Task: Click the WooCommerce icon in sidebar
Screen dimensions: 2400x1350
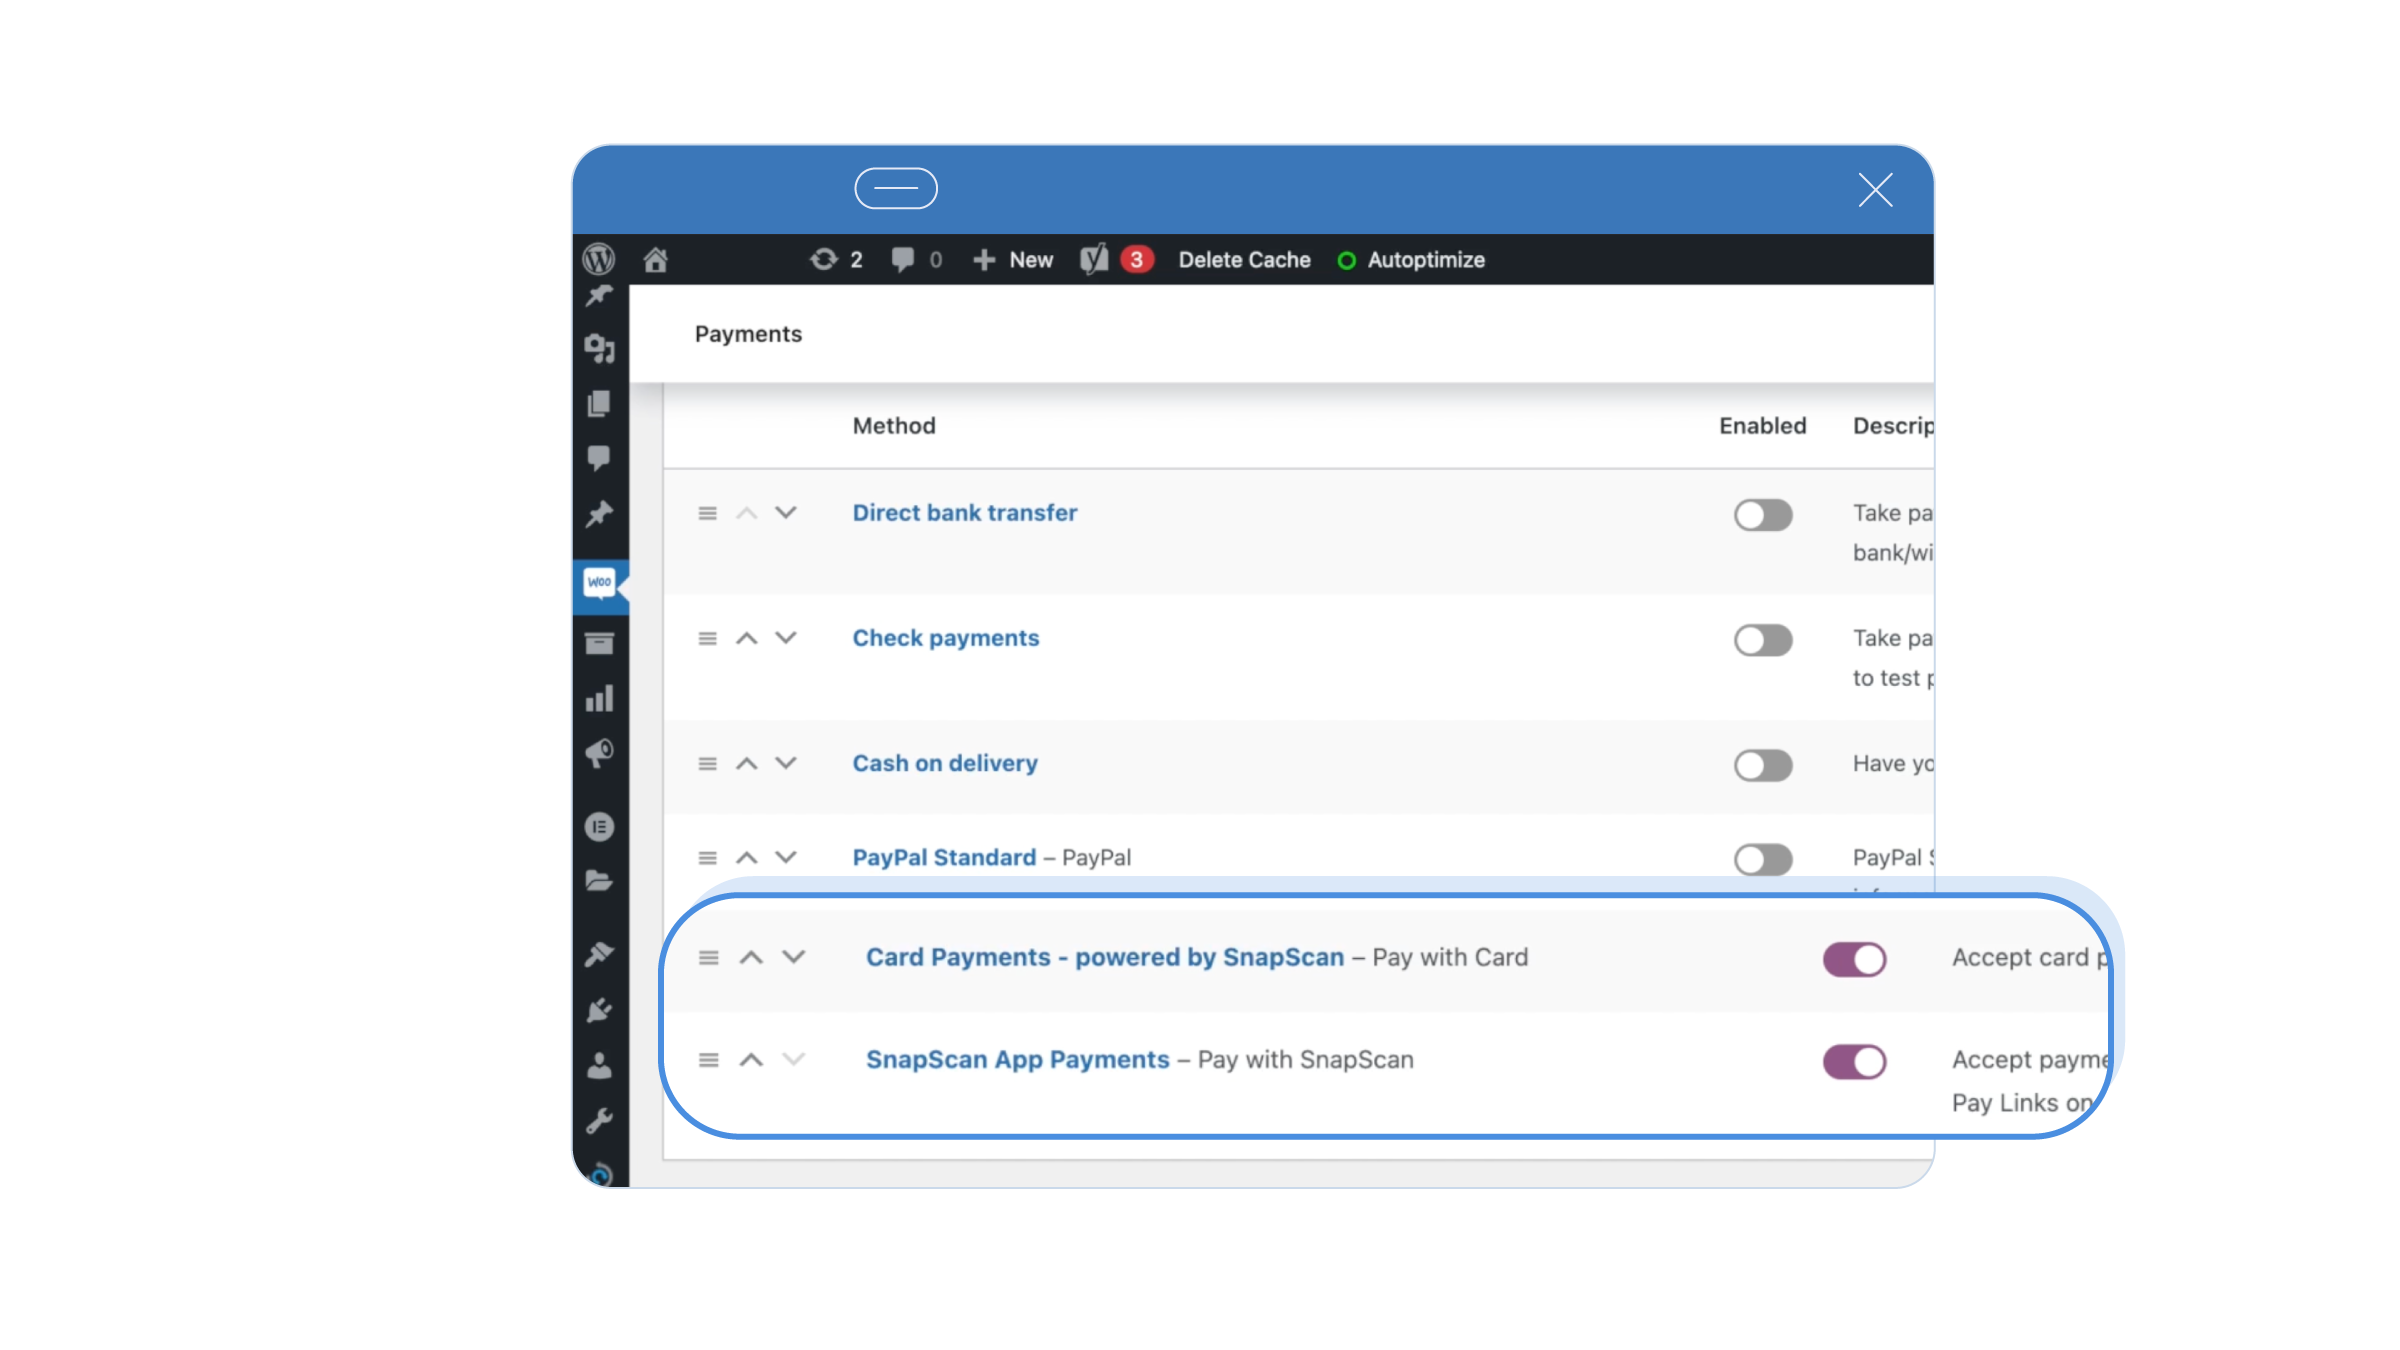Action: 598,582
